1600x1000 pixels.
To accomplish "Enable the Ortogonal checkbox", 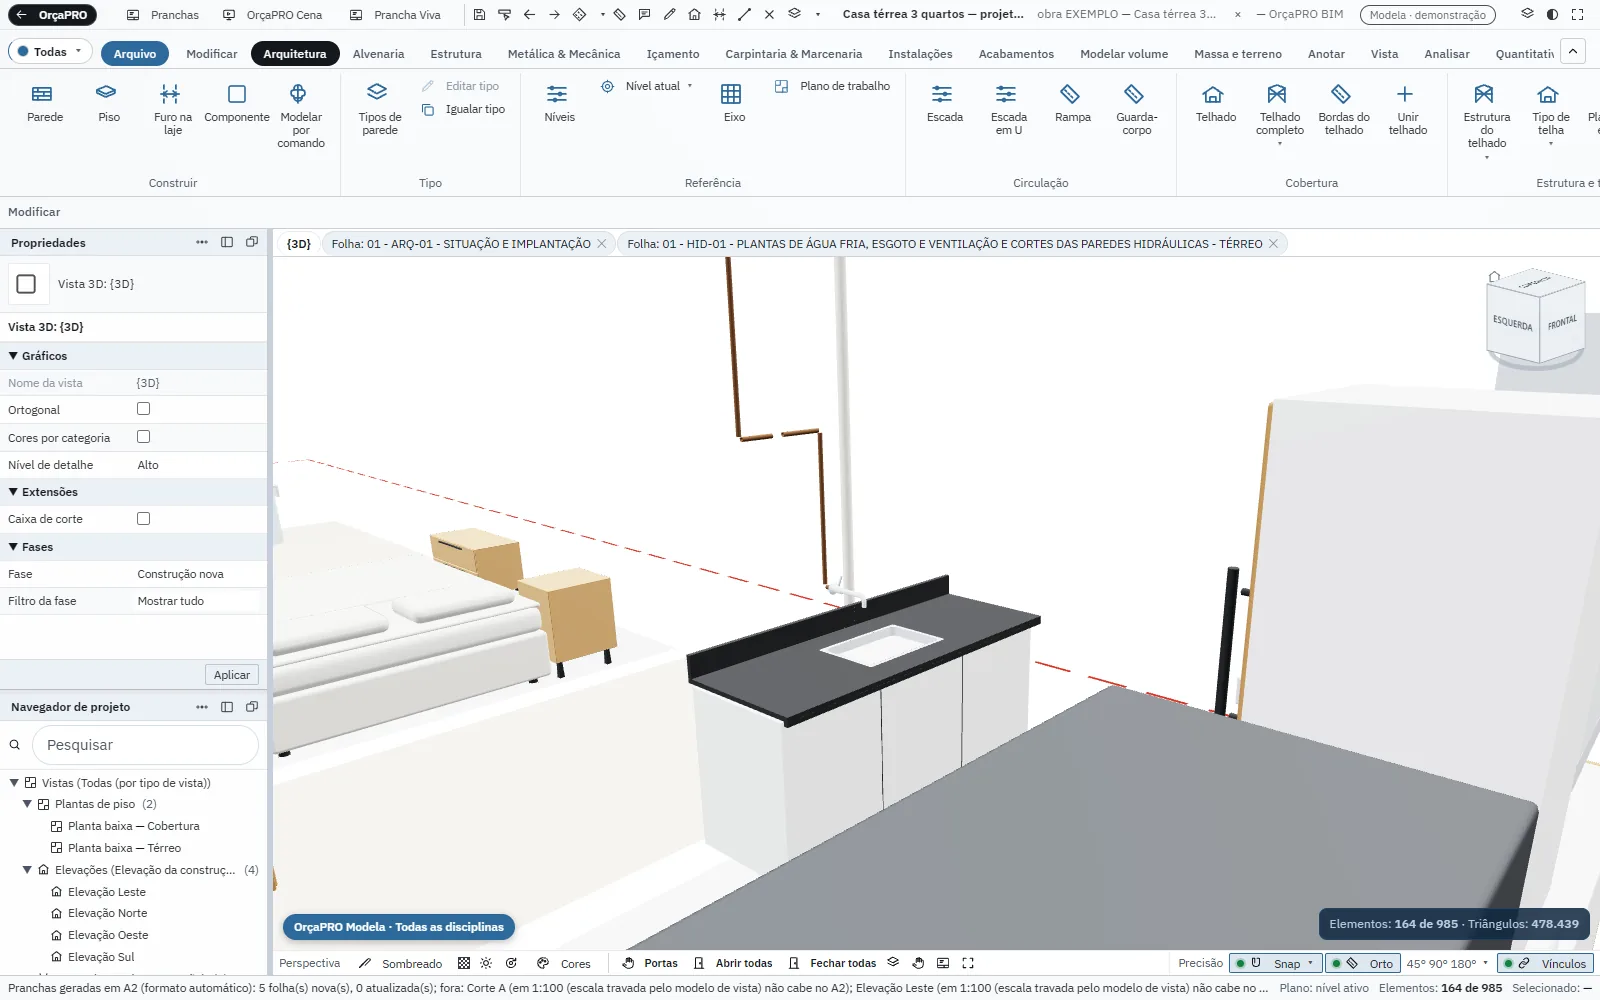I will coord(143,409).
